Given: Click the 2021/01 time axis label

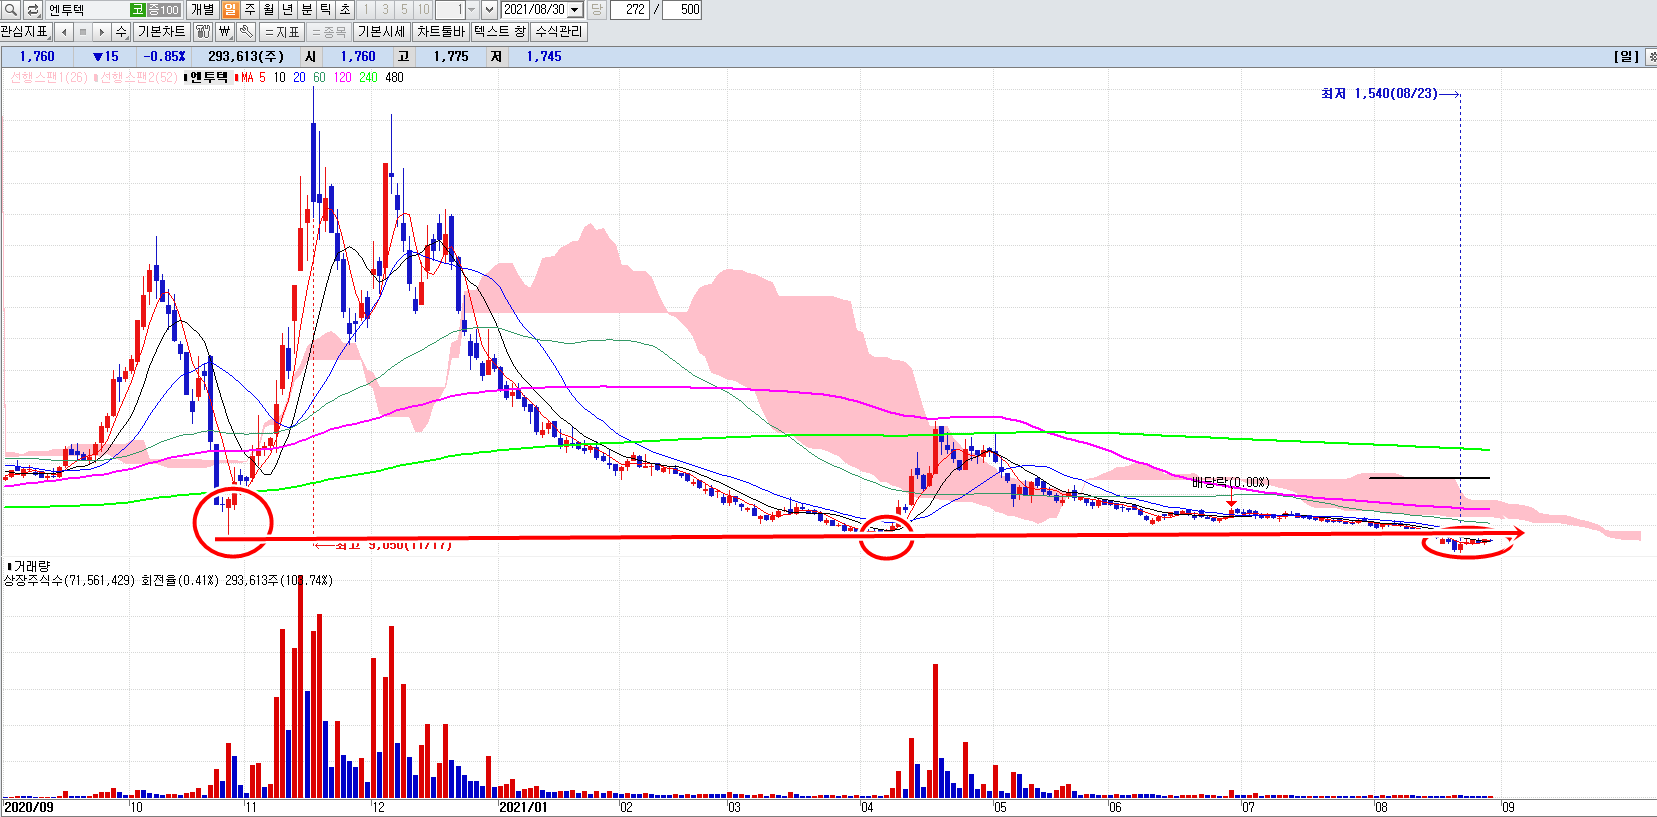Looking at the screenshot, I should 523,807.
